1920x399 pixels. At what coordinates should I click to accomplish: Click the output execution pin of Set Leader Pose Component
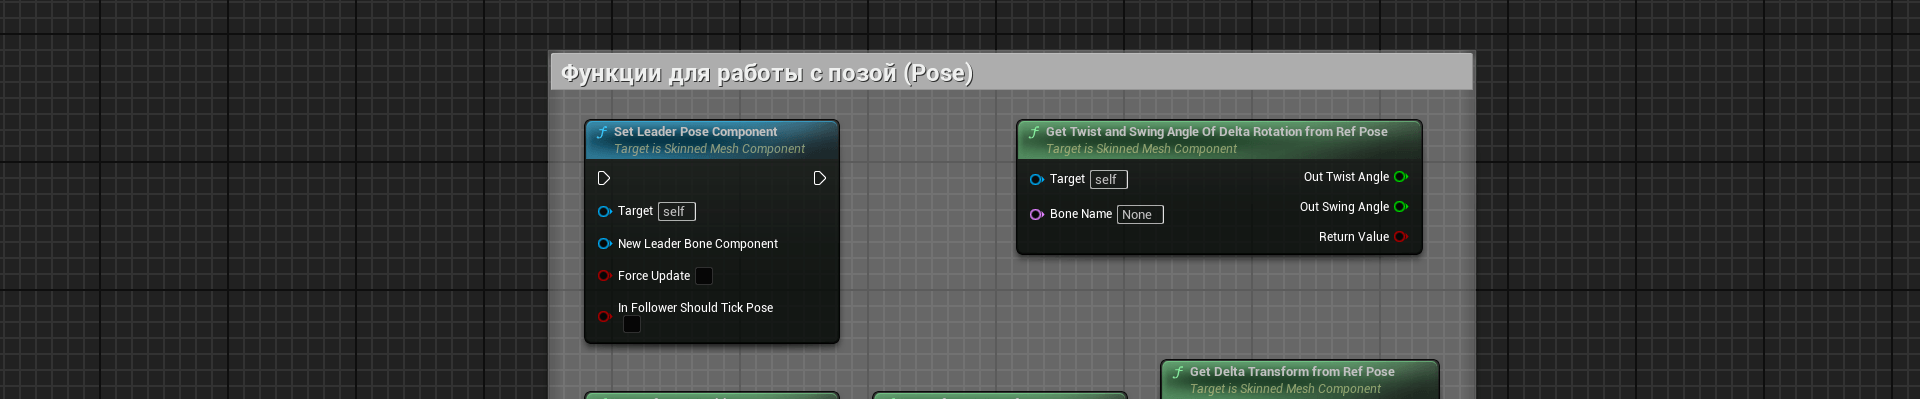point(820,178)
